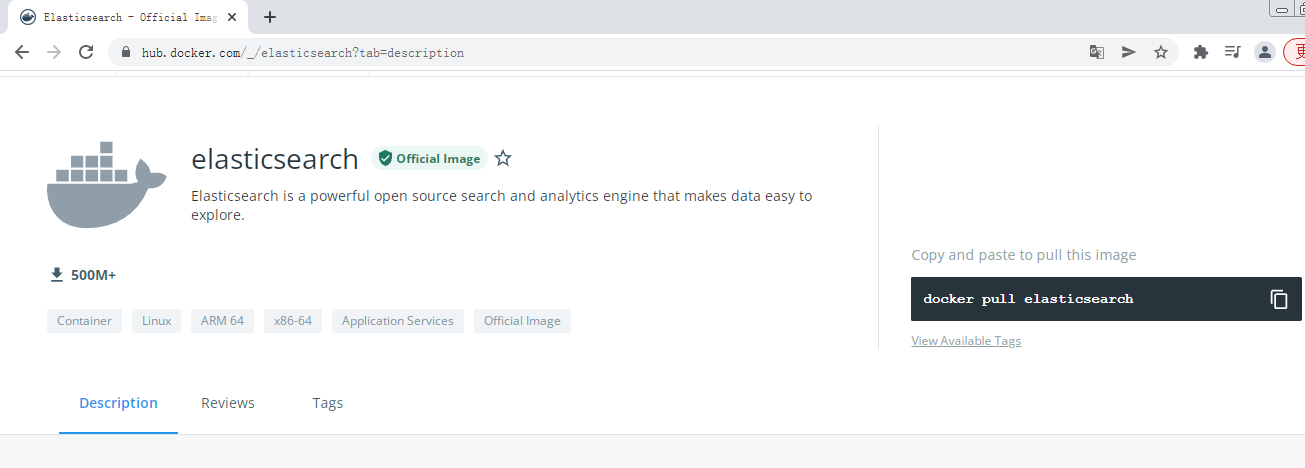Go back to previous page

(22, 52)
